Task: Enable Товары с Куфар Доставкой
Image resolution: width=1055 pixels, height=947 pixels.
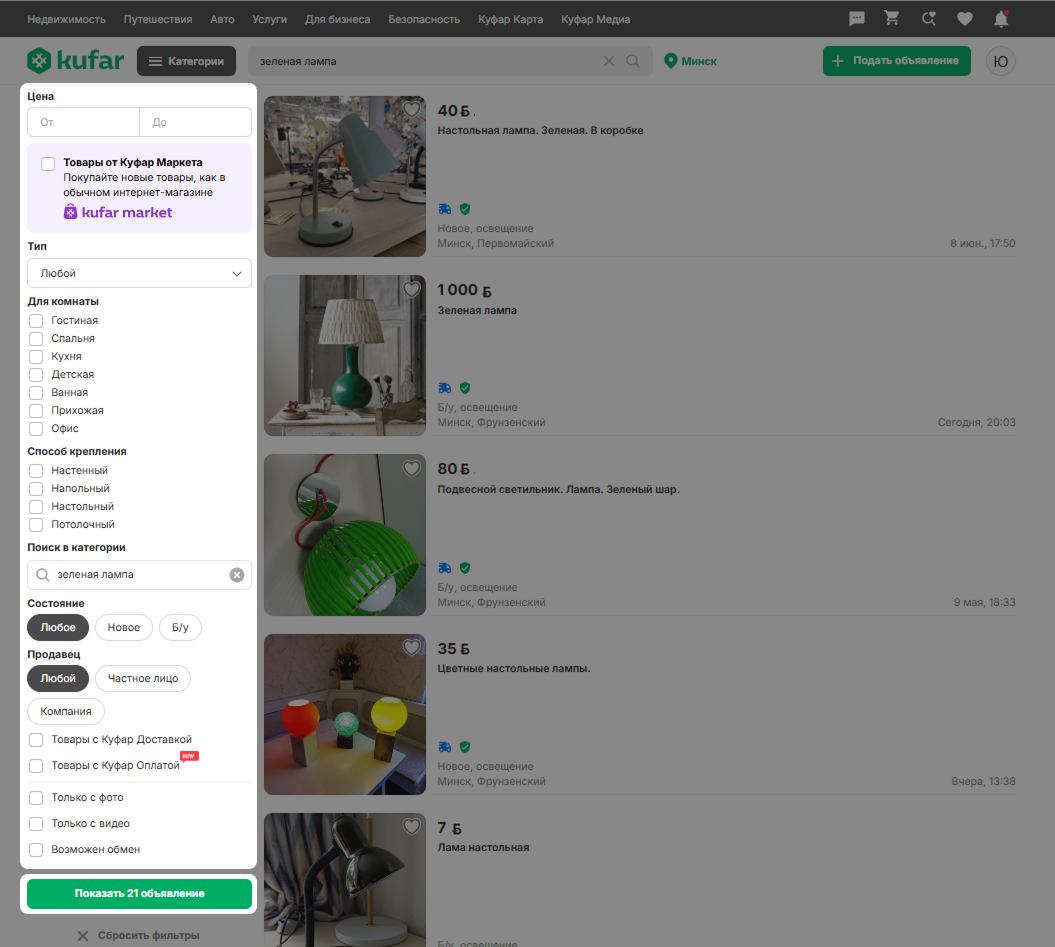Action: [x=36, y=740]
